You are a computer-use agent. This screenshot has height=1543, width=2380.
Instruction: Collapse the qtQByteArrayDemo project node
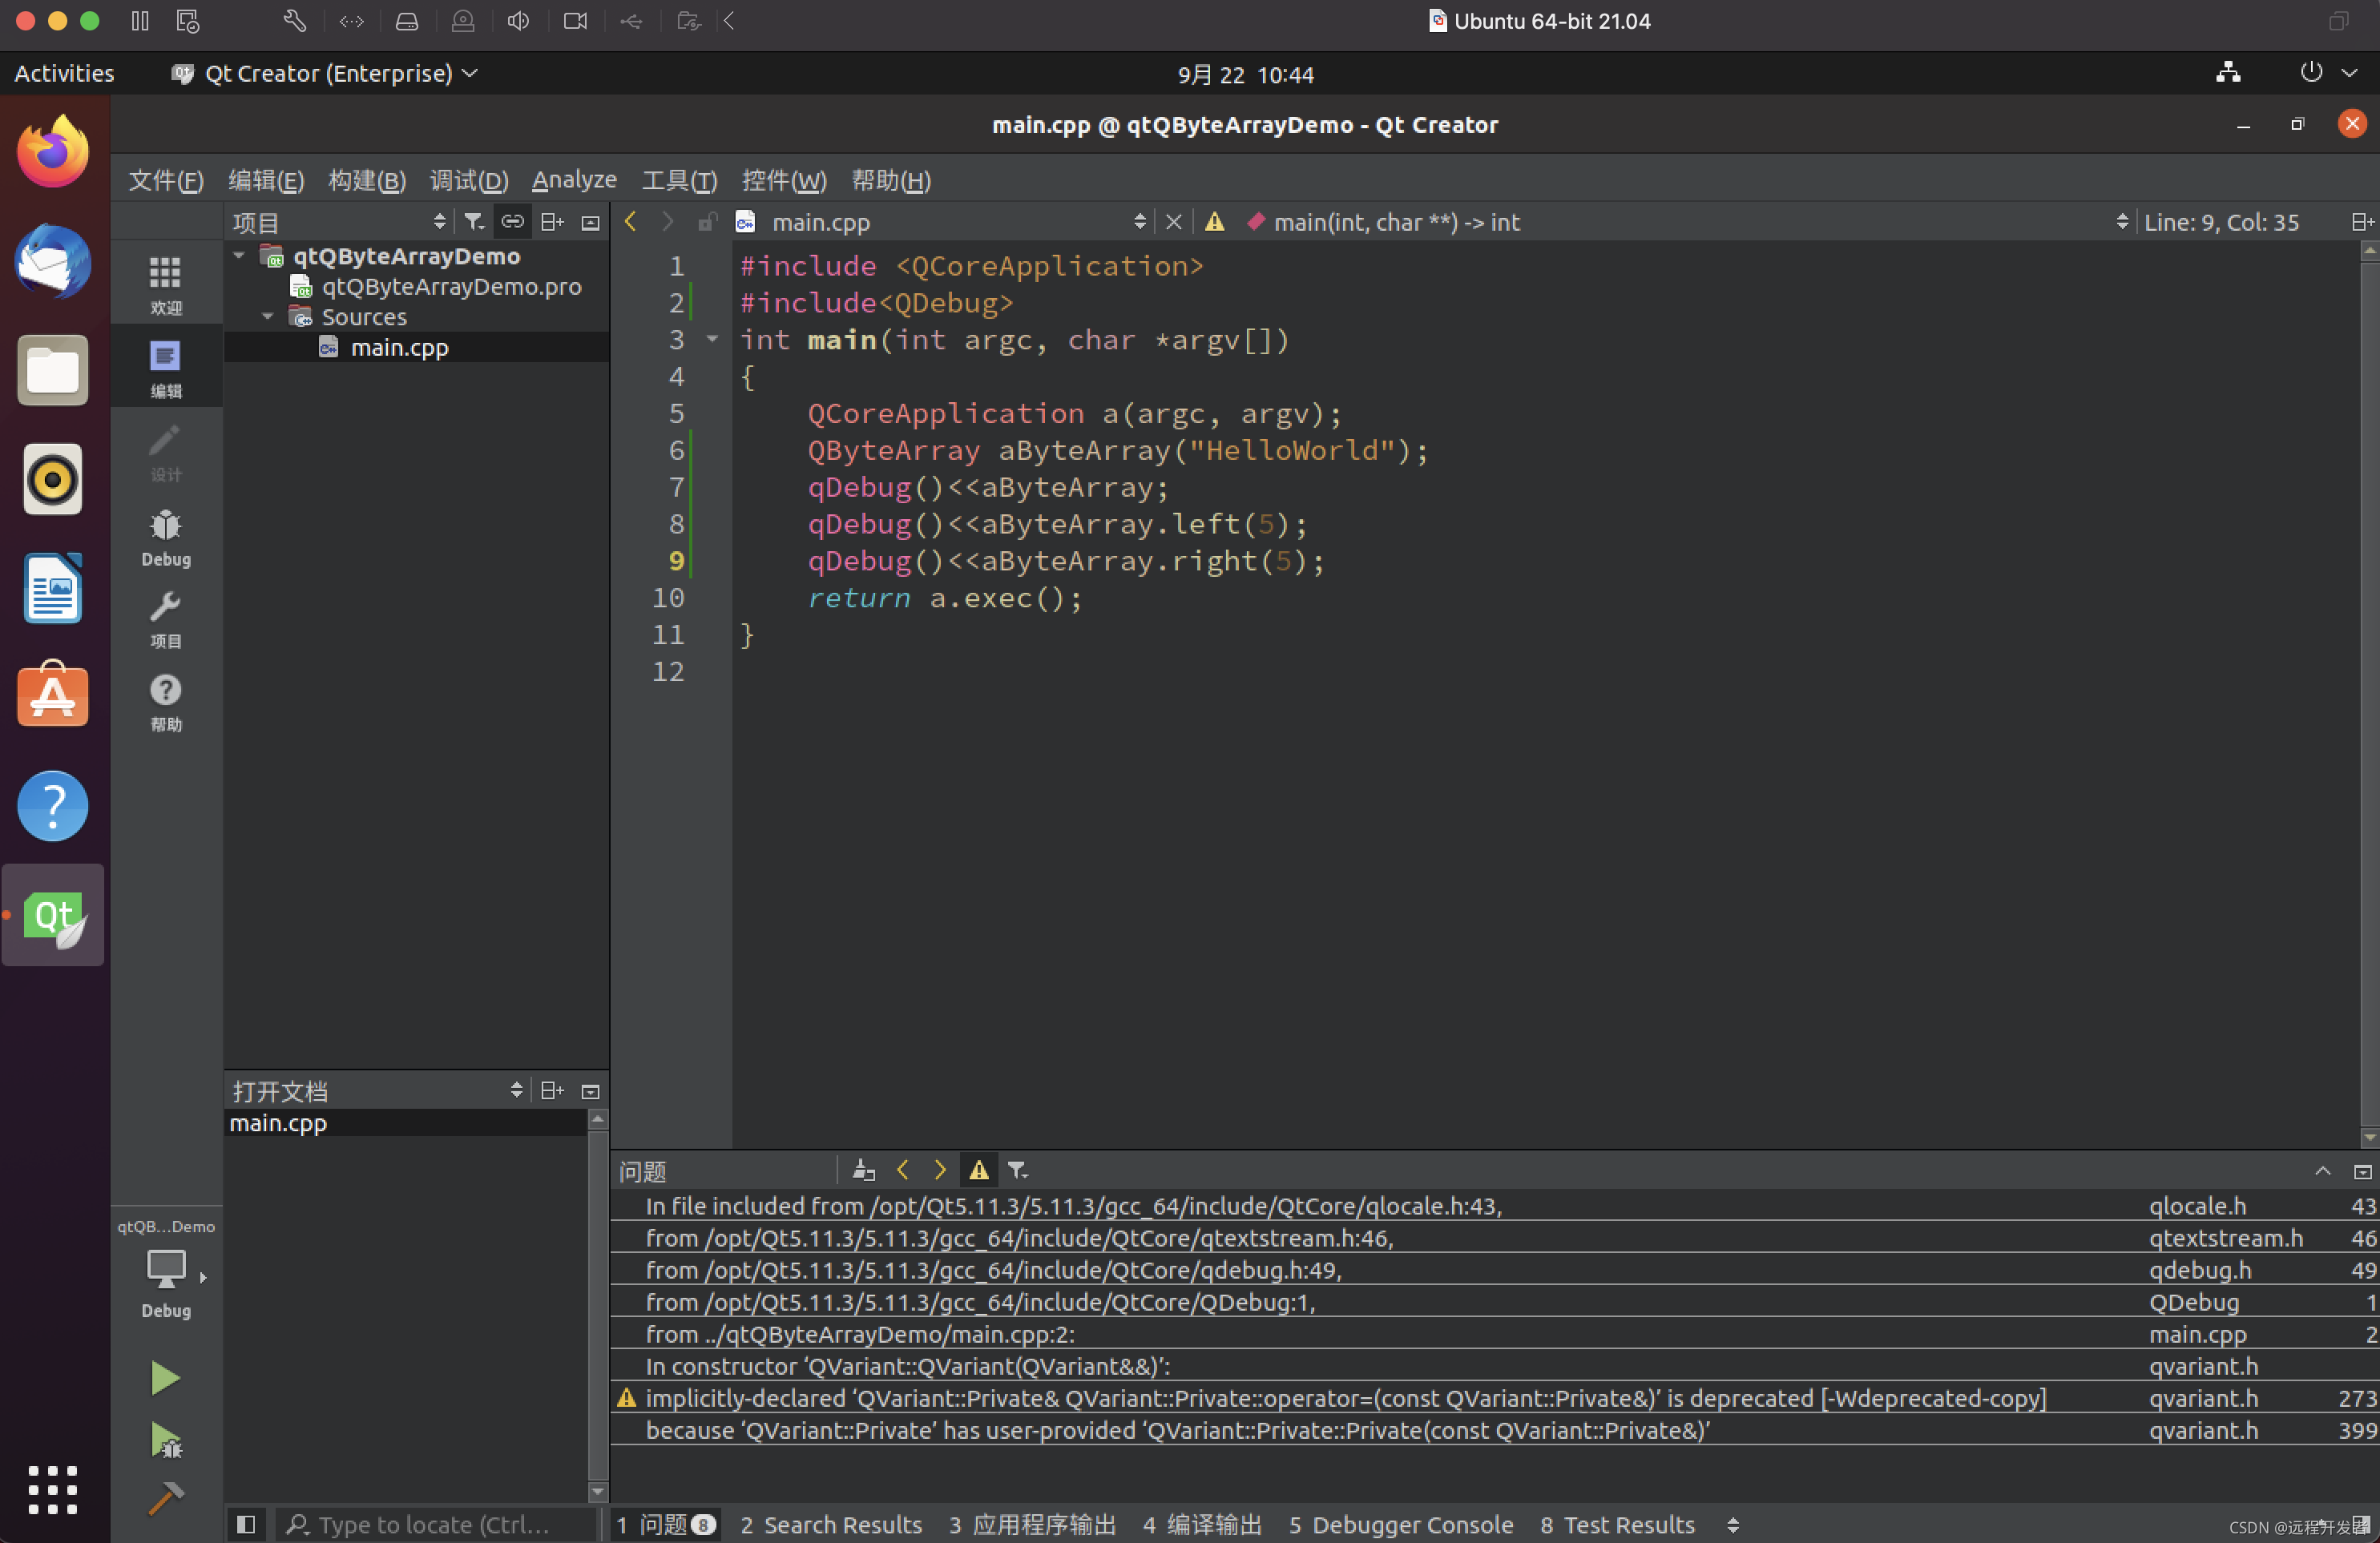click(x=239, y=256)
